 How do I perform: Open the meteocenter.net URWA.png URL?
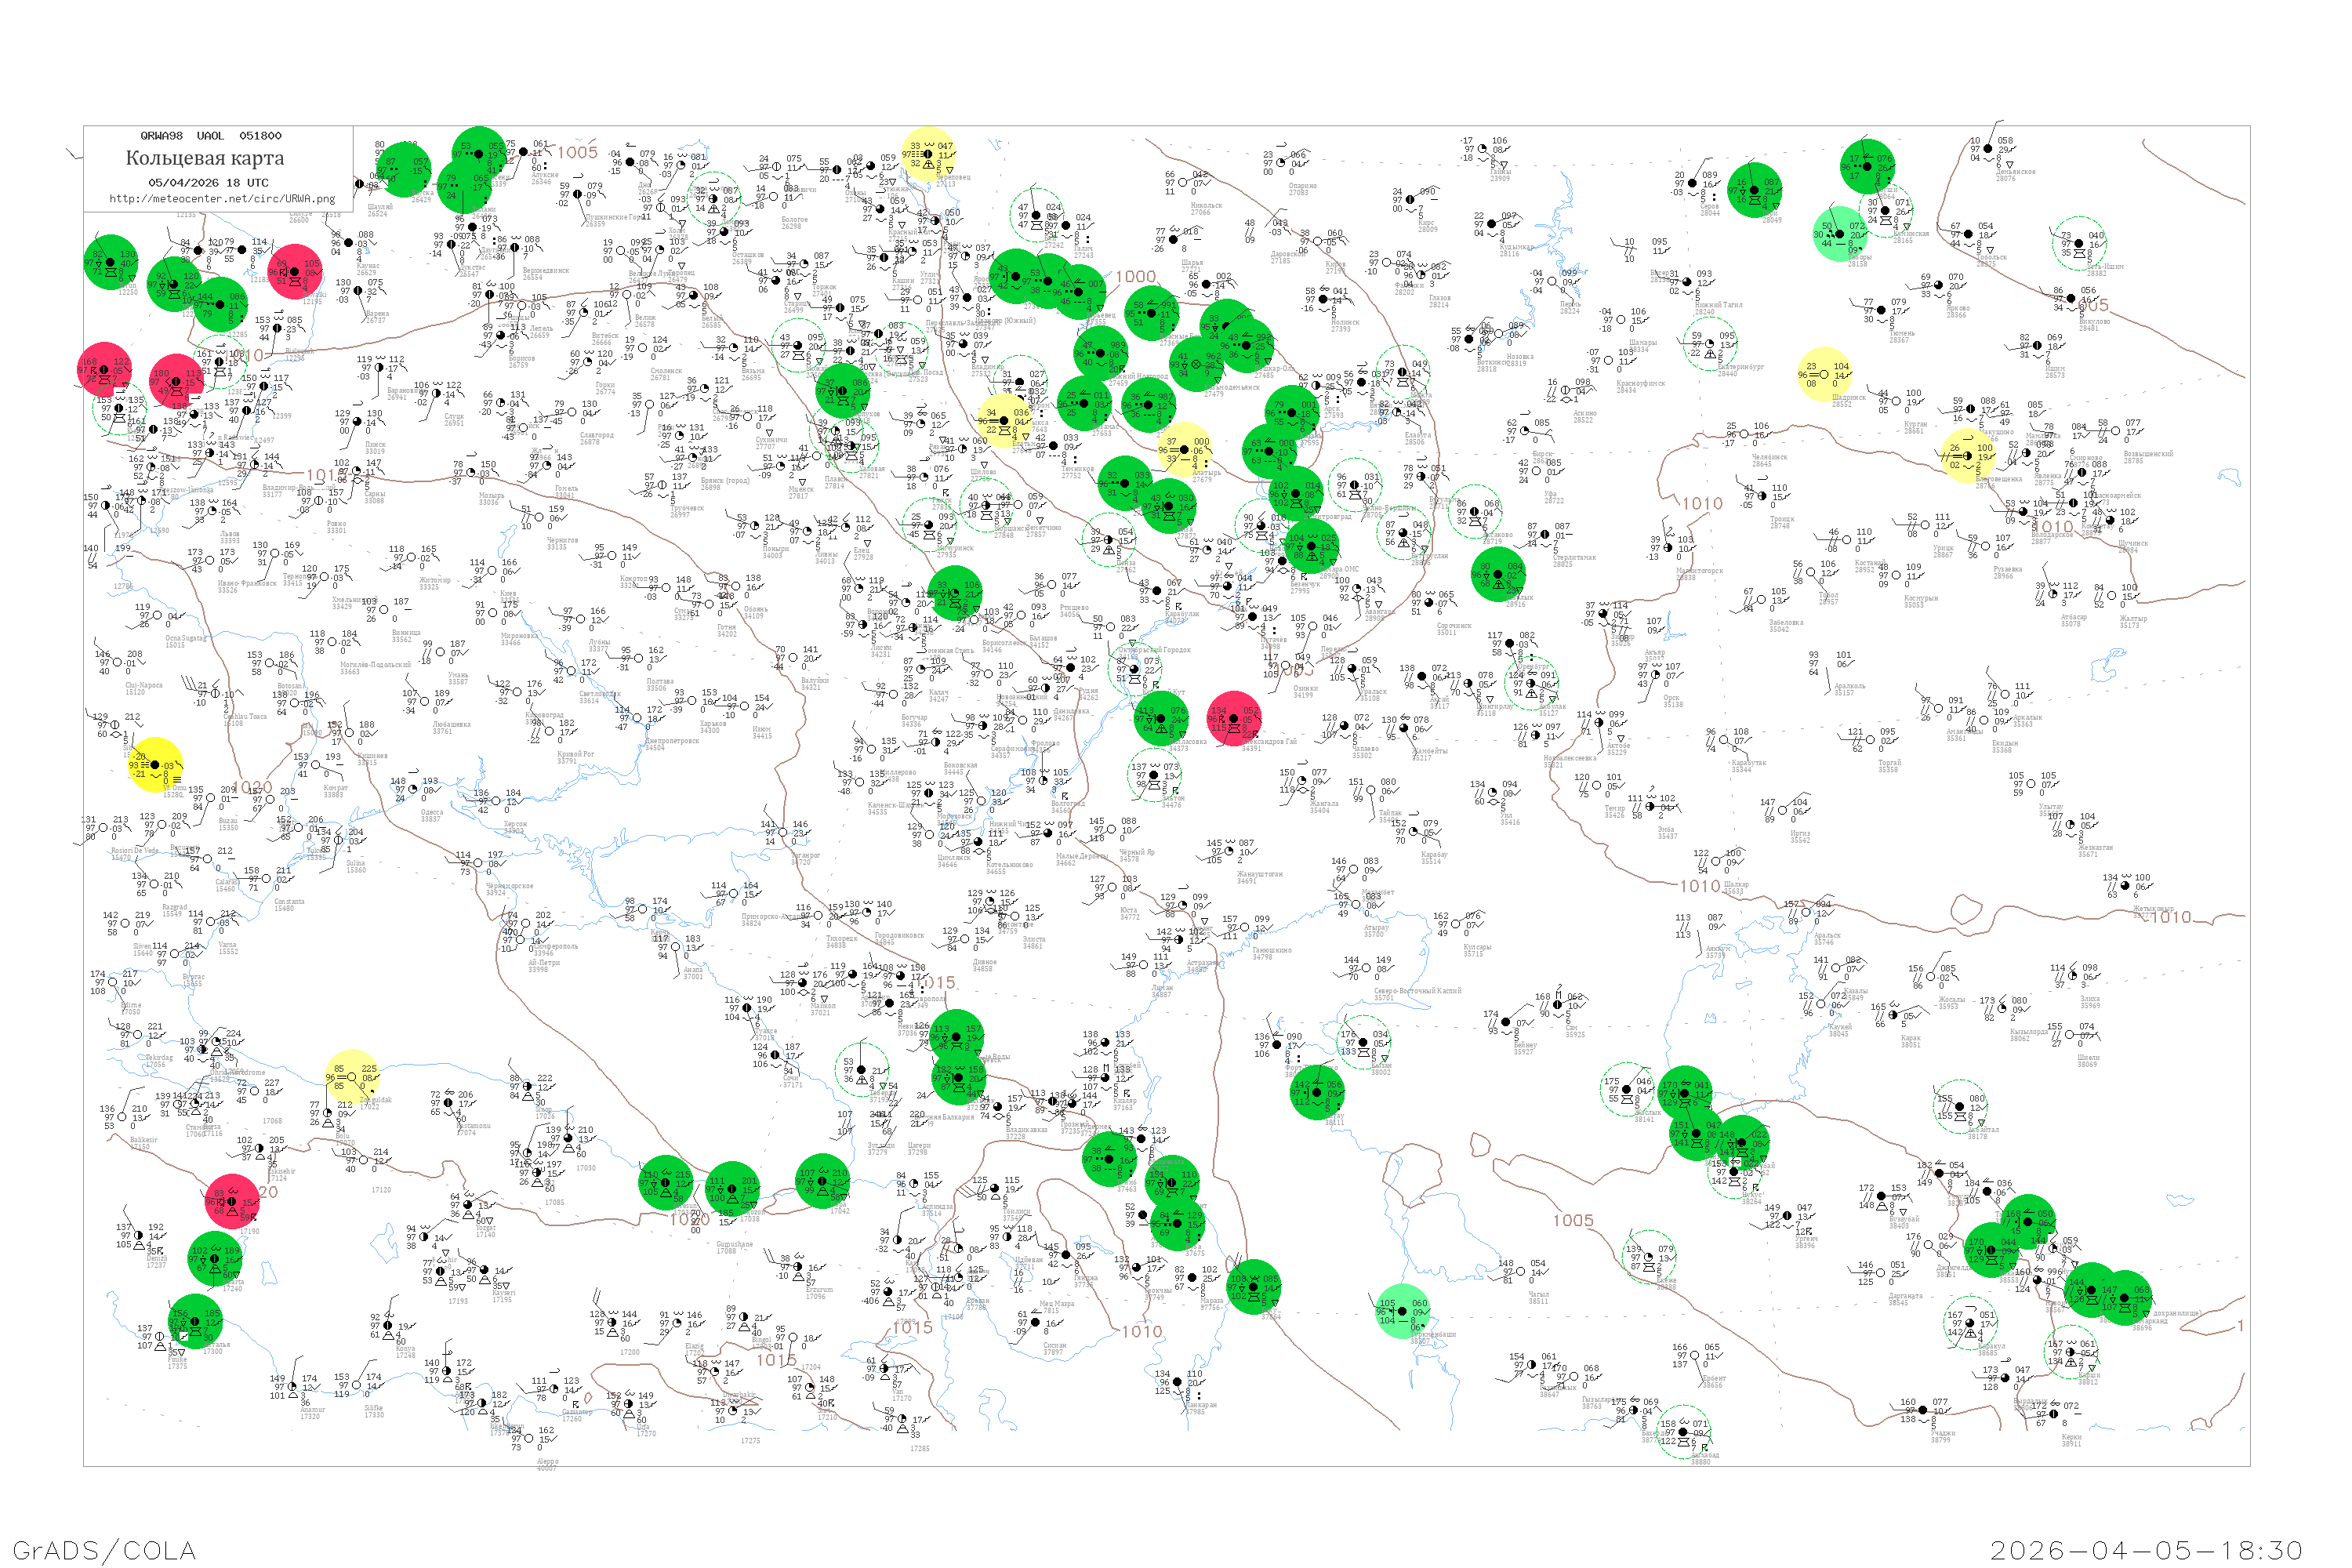pyautogui.click(x=222, y=198)
